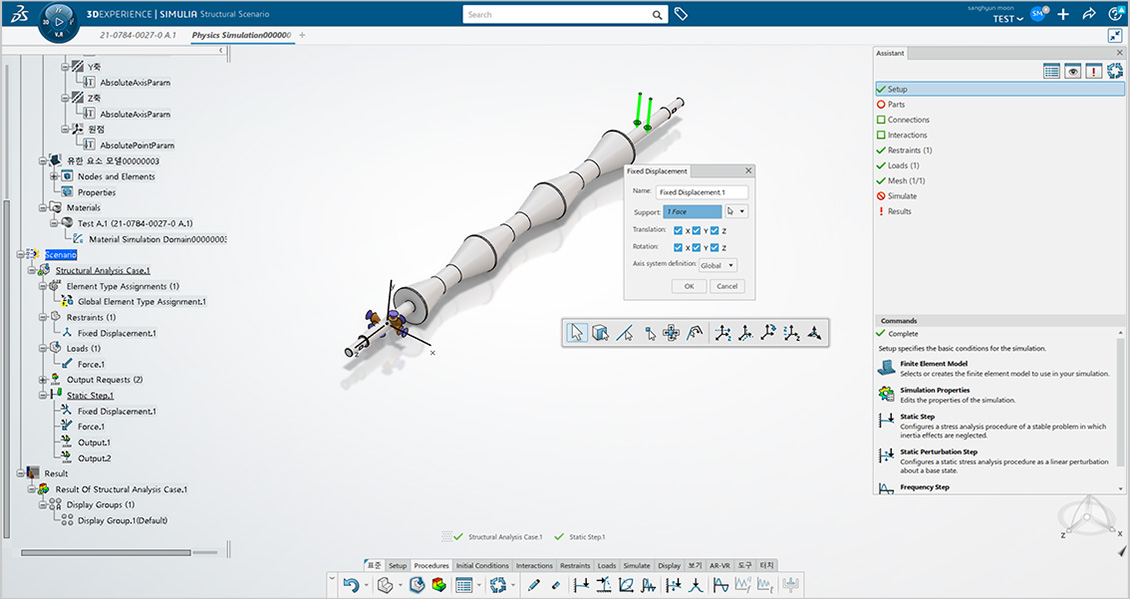Image resolution: width=1130 pixels, height=599 pixels.
Task: Select the arrow pointer selection tool
Action: point(576,333)
